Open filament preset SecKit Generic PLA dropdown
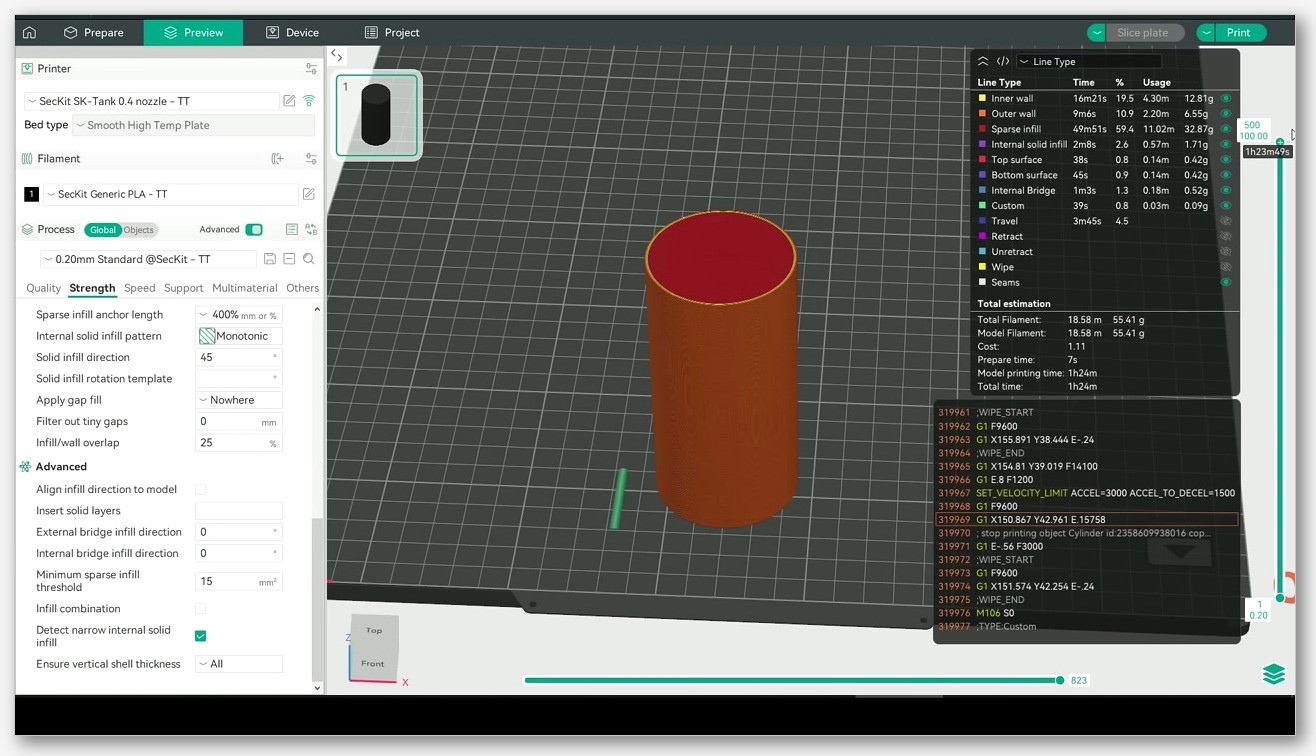This screenshot has height=756, width=1316. [x=170, y=194]
